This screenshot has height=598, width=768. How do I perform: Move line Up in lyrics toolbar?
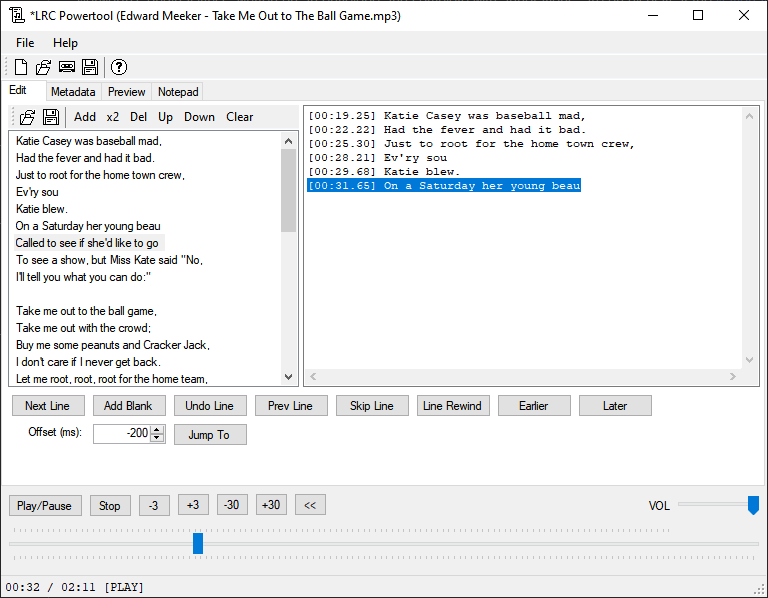coord(165,117)
